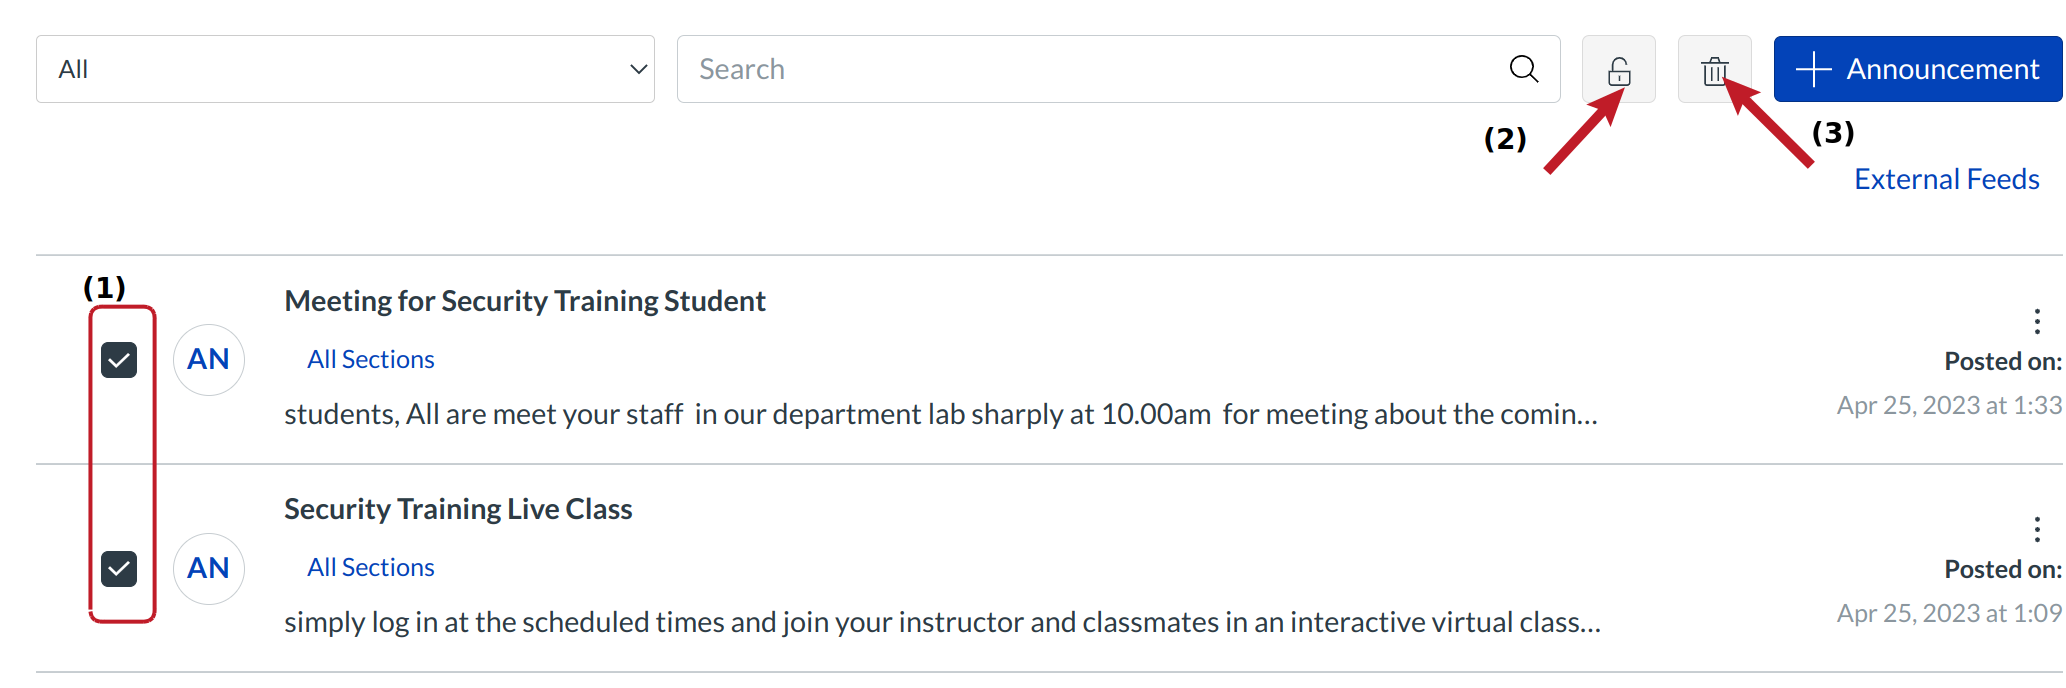
Task: Click All Sections under Security Training Live
Action: click(370, 567)
